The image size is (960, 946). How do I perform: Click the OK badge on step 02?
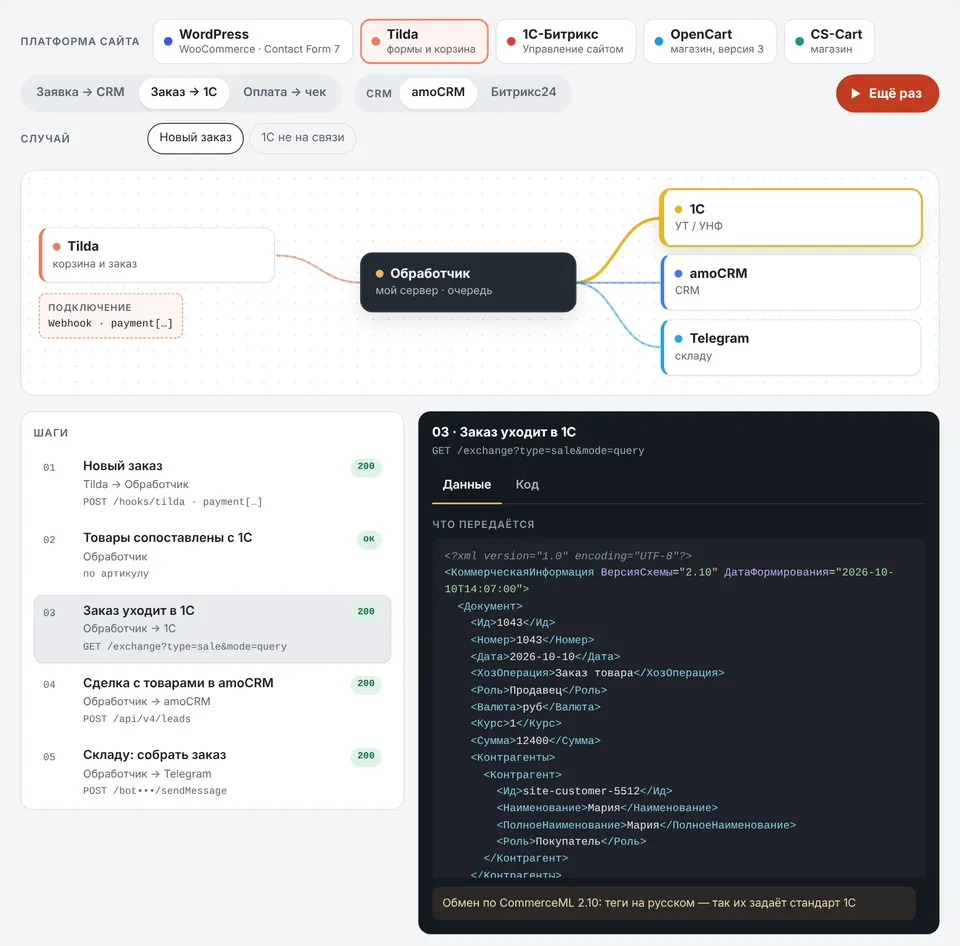tap(369, 539)
